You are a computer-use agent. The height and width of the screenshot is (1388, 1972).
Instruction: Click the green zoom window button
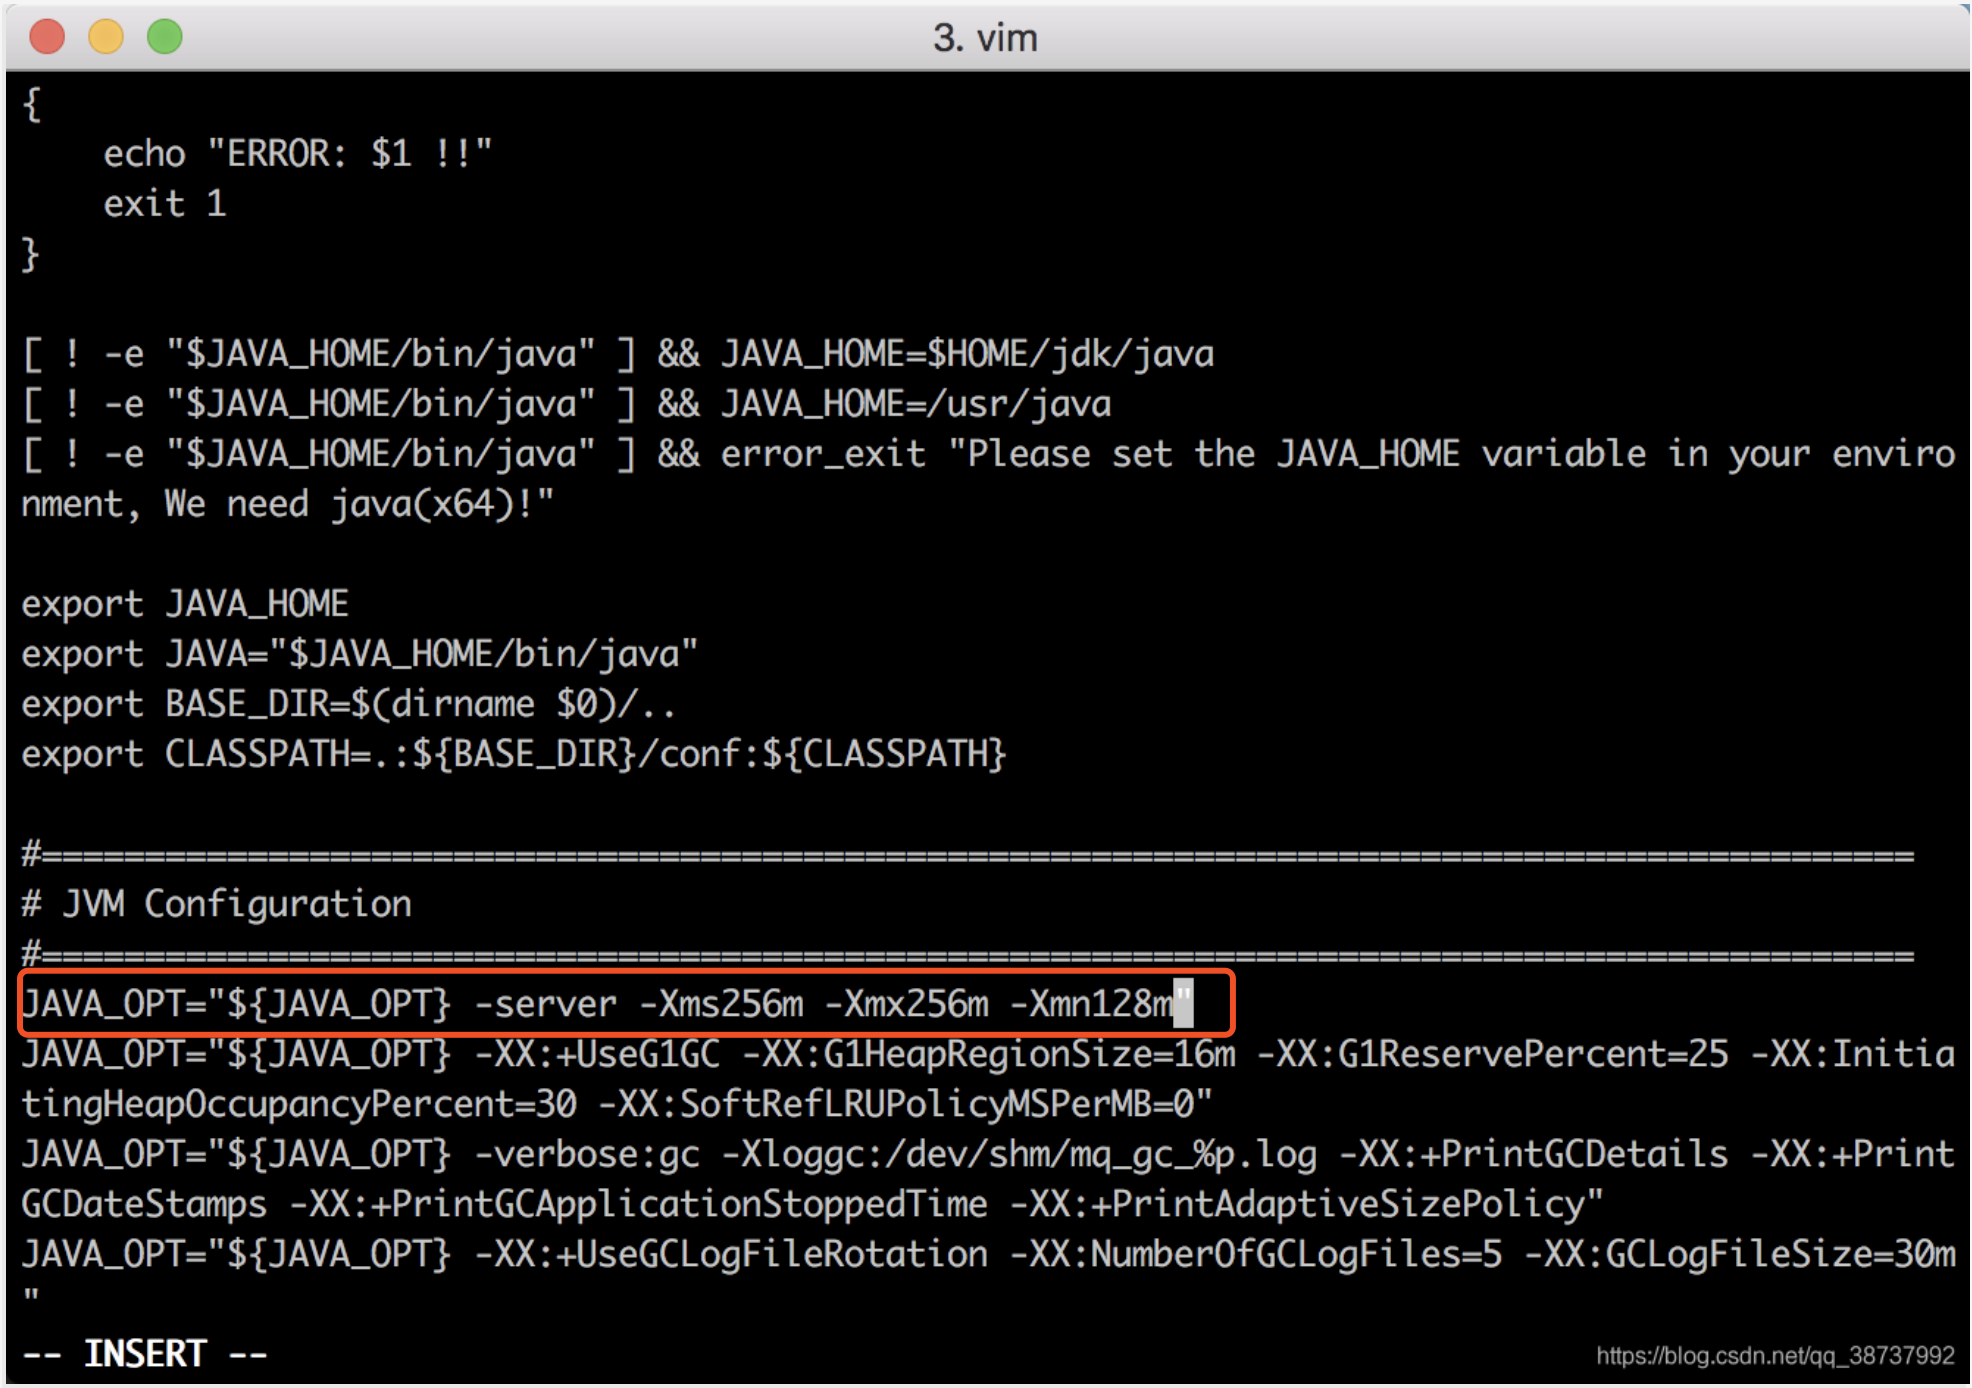click(165, 37)
